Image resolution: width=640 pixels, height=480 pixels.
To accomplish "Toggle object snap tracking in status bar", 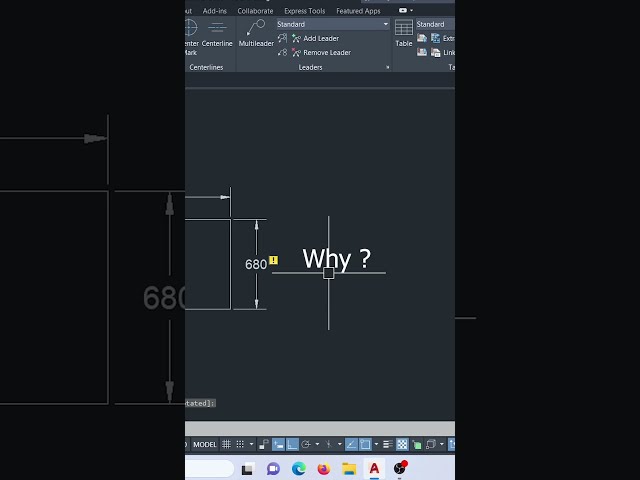I will tap(351, 444).
